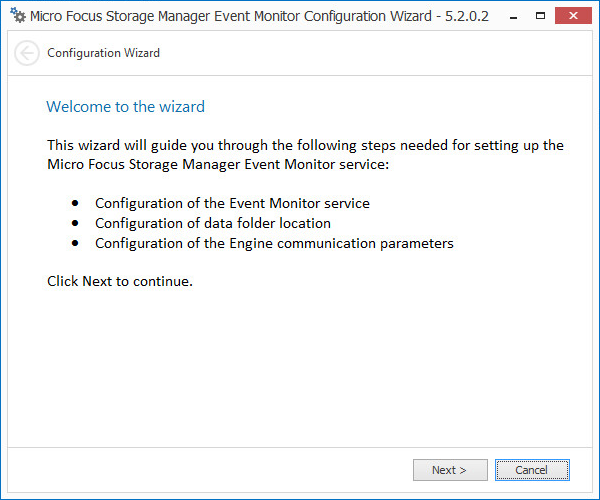Click the Event Monitor service bullet text
The width and height of the screenshot is (600, 500).
coord(232,203)
